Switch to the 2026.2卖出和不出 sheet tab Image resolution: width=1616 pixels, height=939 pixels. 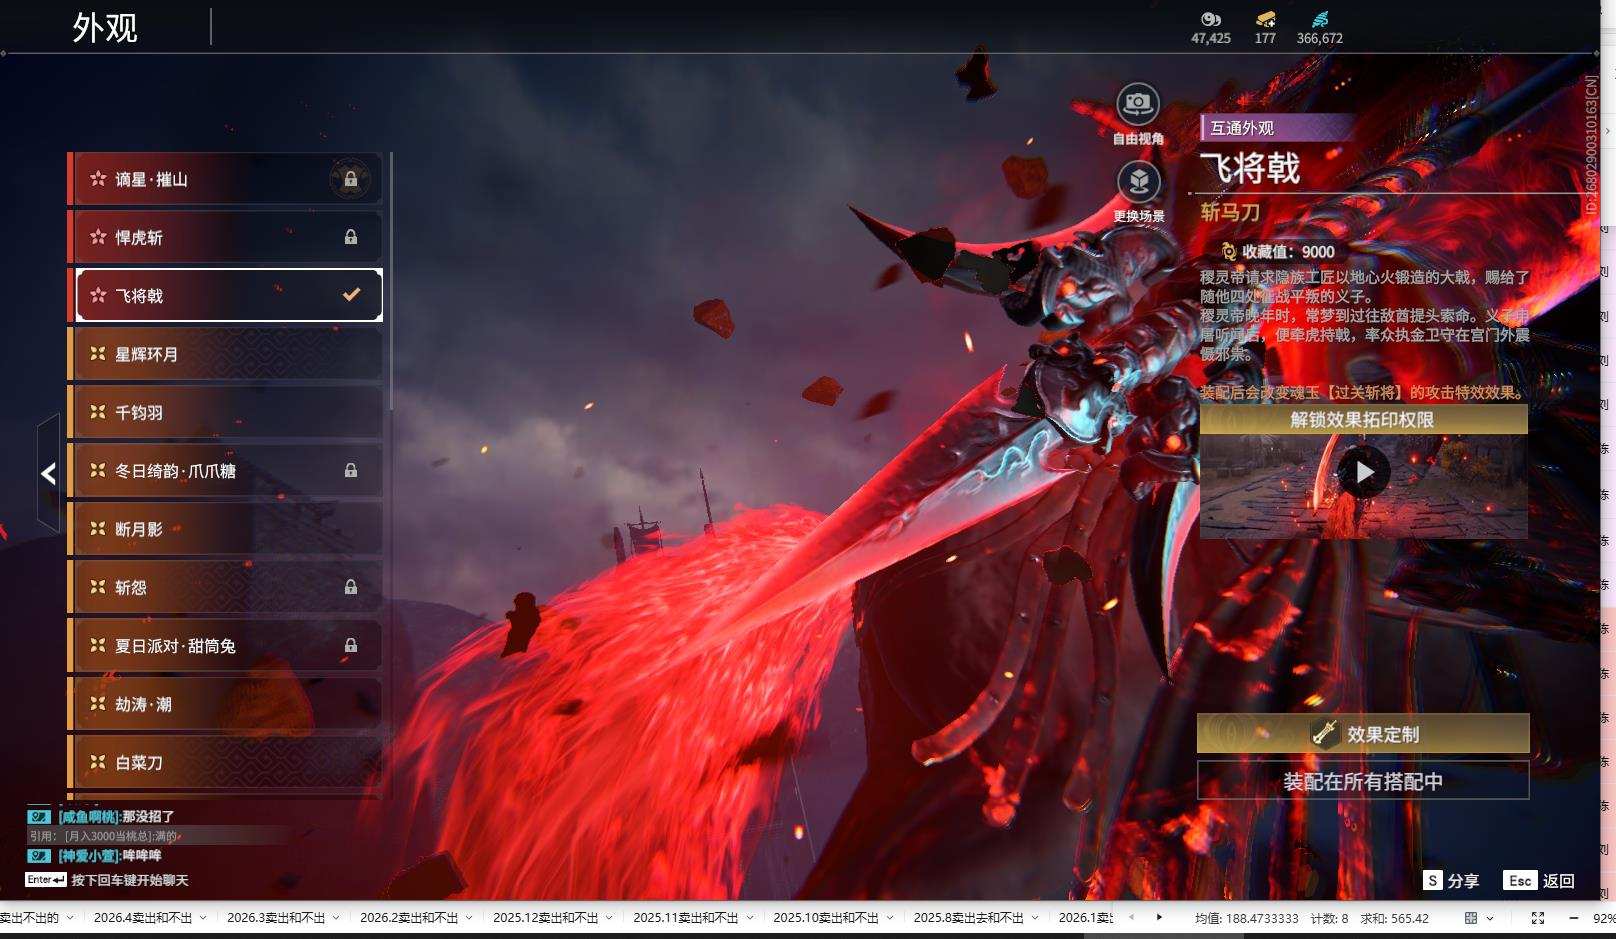409,918
